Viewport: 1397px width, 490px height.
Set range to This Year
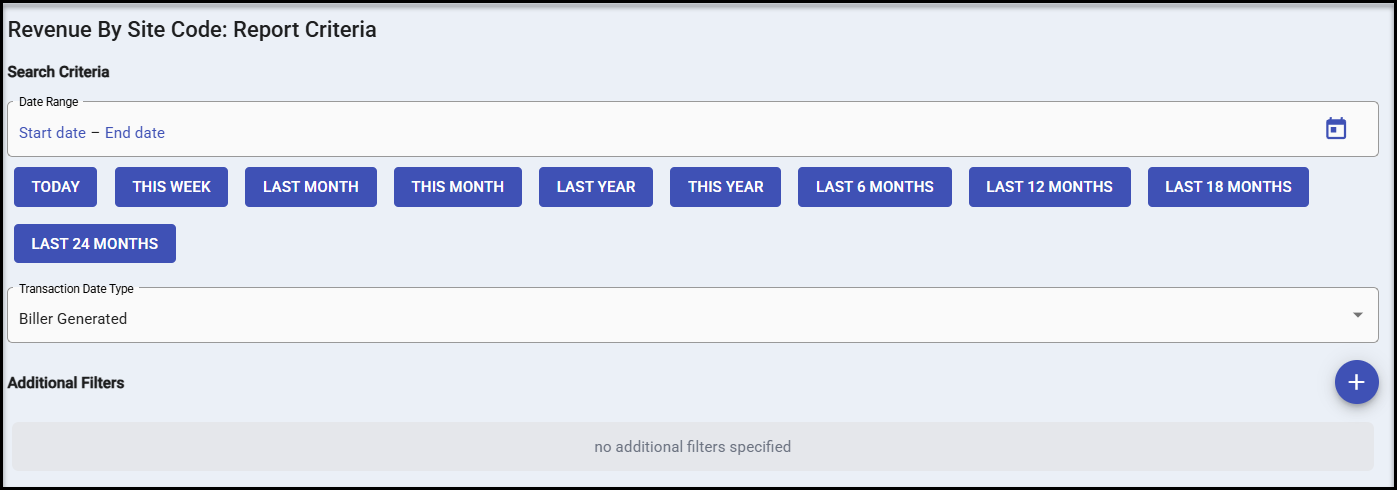tap(726, 187)
